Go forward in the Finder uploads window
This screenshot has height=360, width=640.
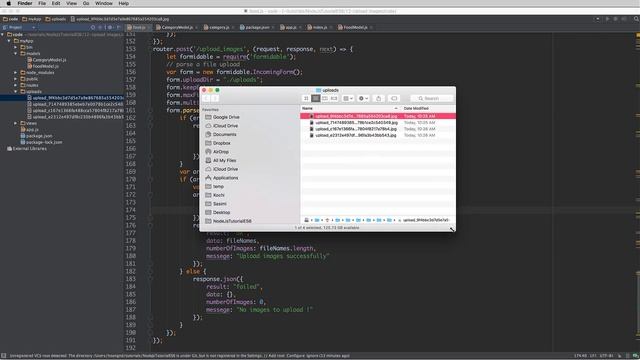click(215, 98)
